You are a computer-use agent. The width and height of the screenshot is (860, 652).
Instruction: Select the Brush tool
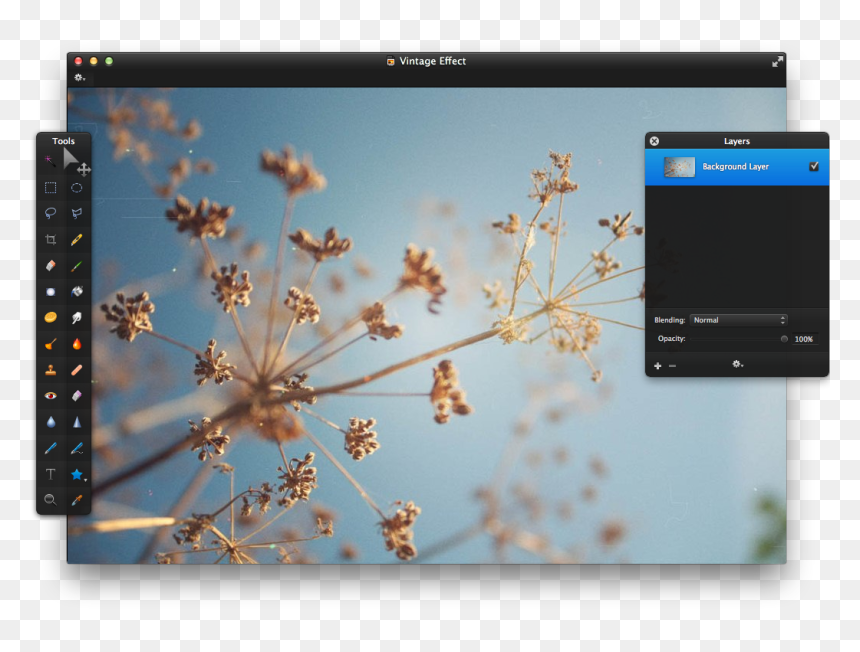click(77, 266)
